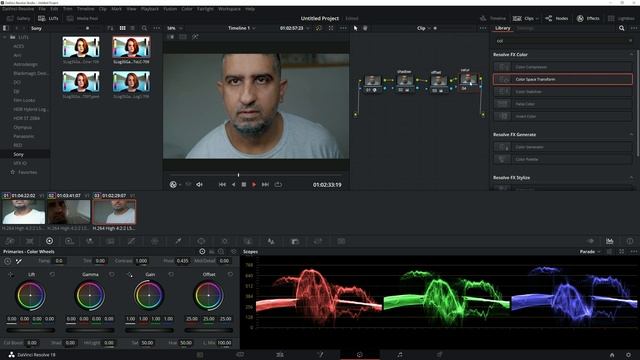Open the Tracker palette
The image size is (640, 360).
224,241
